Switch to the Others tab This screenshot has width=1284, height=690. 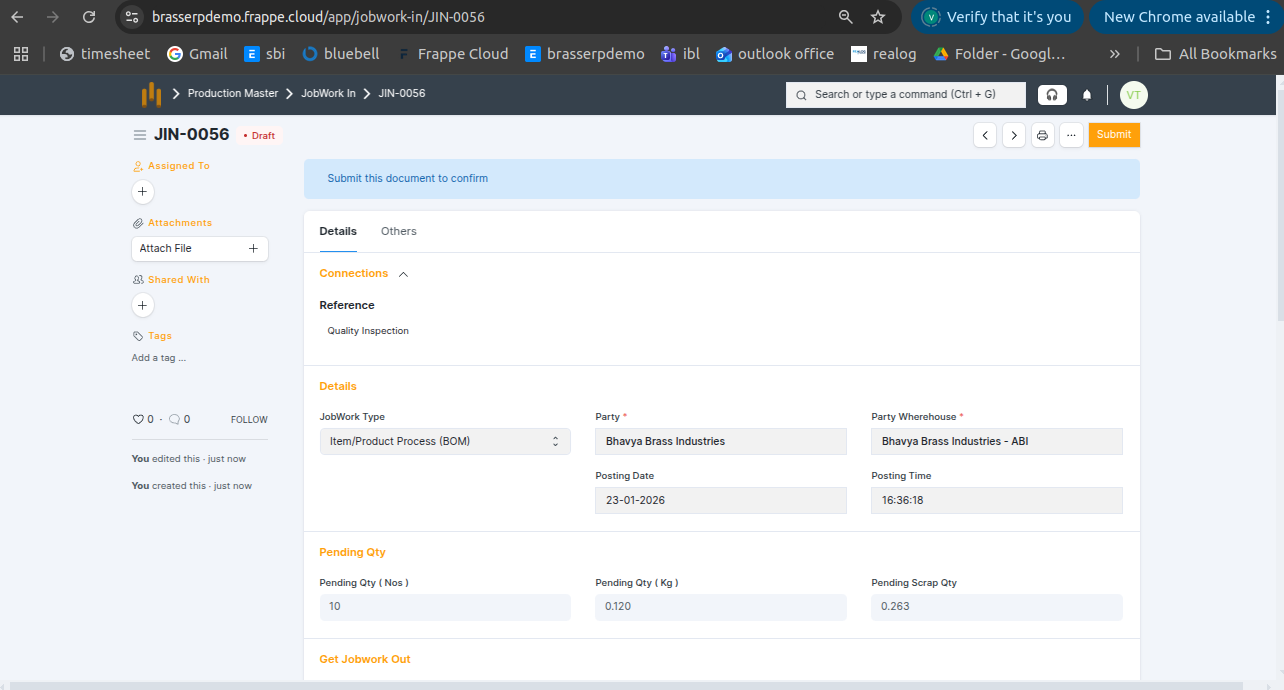[x=398, y=231]
